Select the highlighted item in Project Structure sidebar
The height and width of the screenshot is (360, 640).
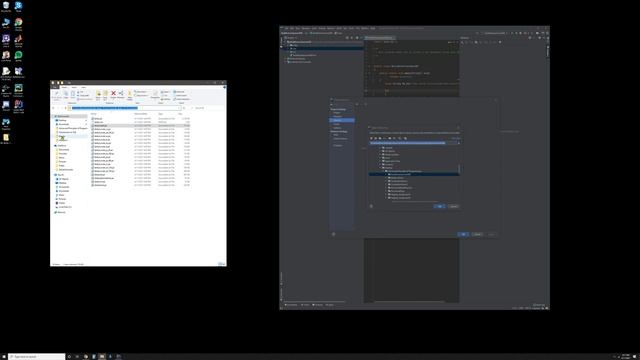click(342, 120)
